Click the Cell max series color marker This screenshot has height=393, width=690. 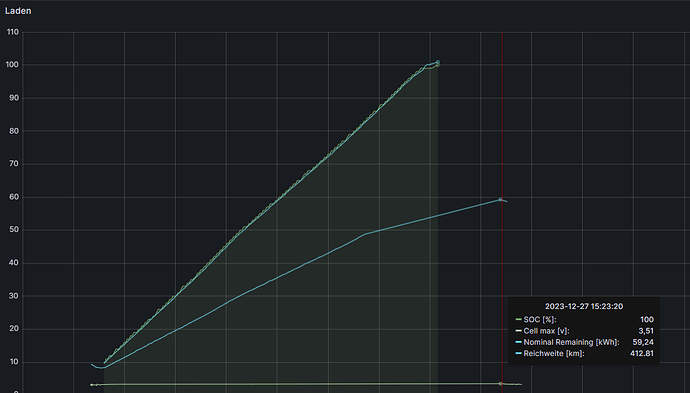tap(518, 331)
